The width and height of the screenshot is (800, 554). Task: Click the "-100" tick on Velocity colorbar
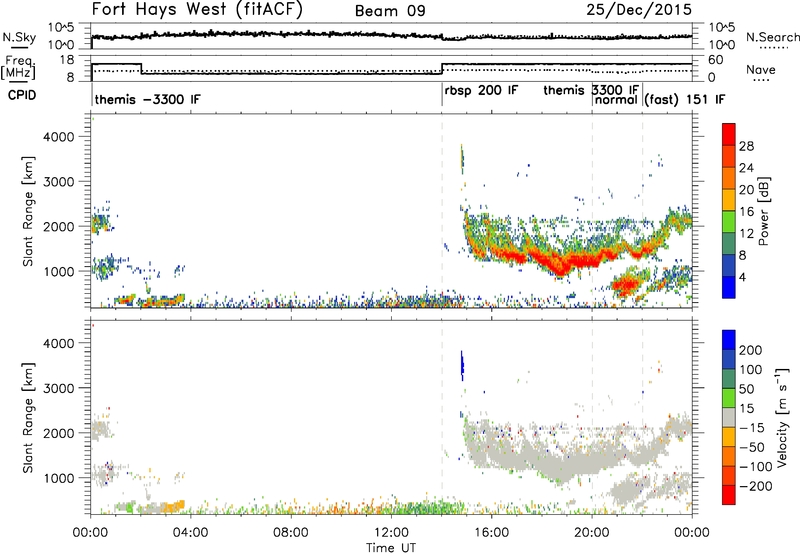pos(756,467)
